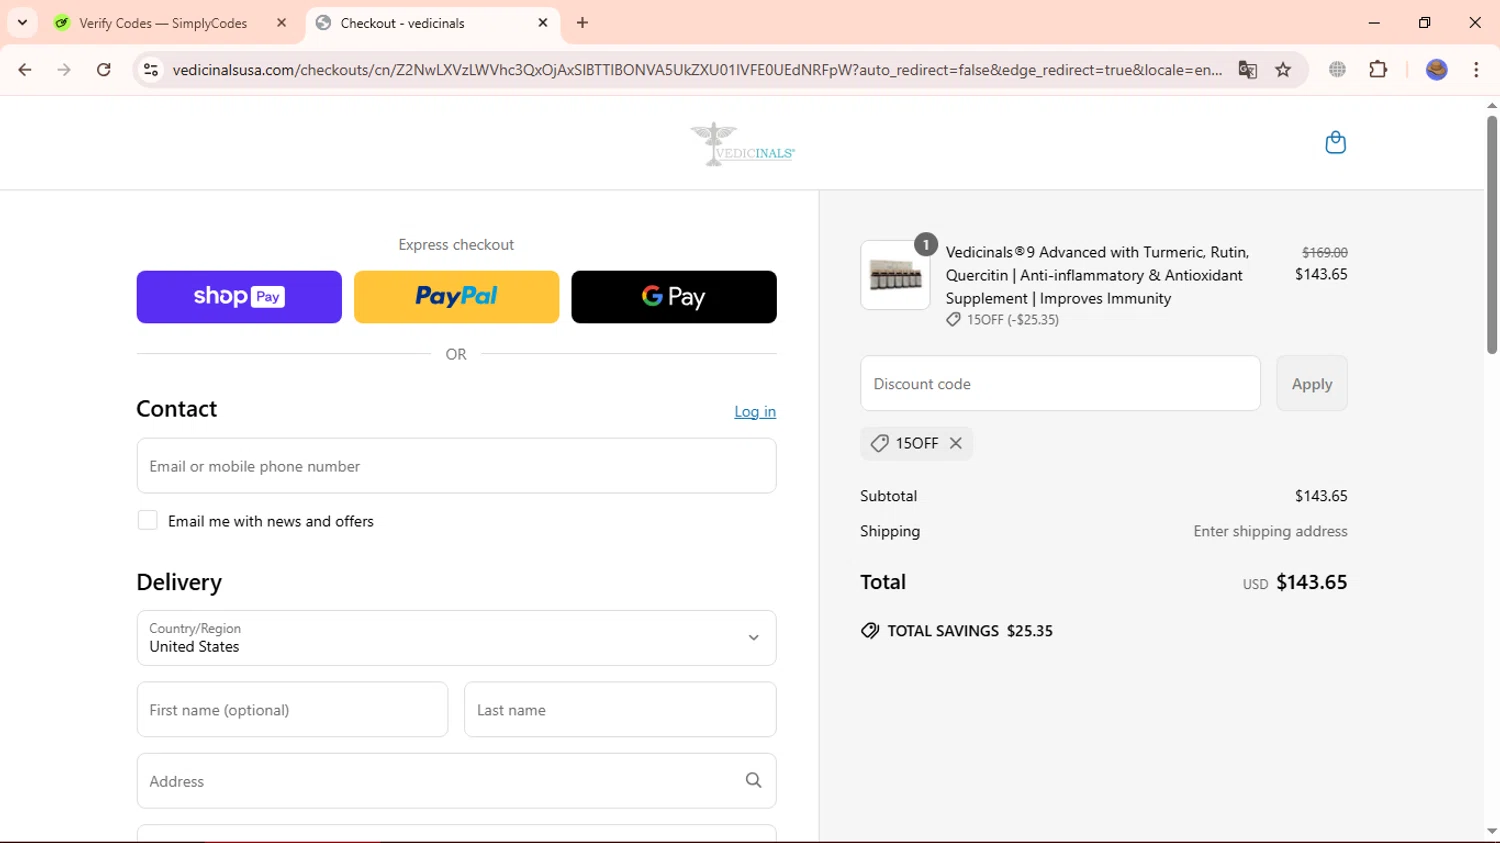
Task: Close the Checkout - vedicinals tab
Action: point(543,23)
